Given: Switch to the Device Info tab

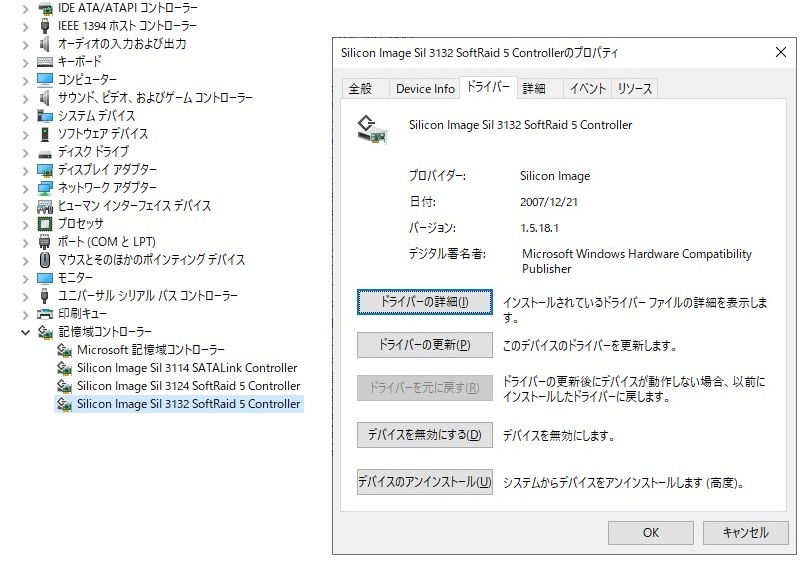Looking at the screenshot, I should (x=425, y=89).
